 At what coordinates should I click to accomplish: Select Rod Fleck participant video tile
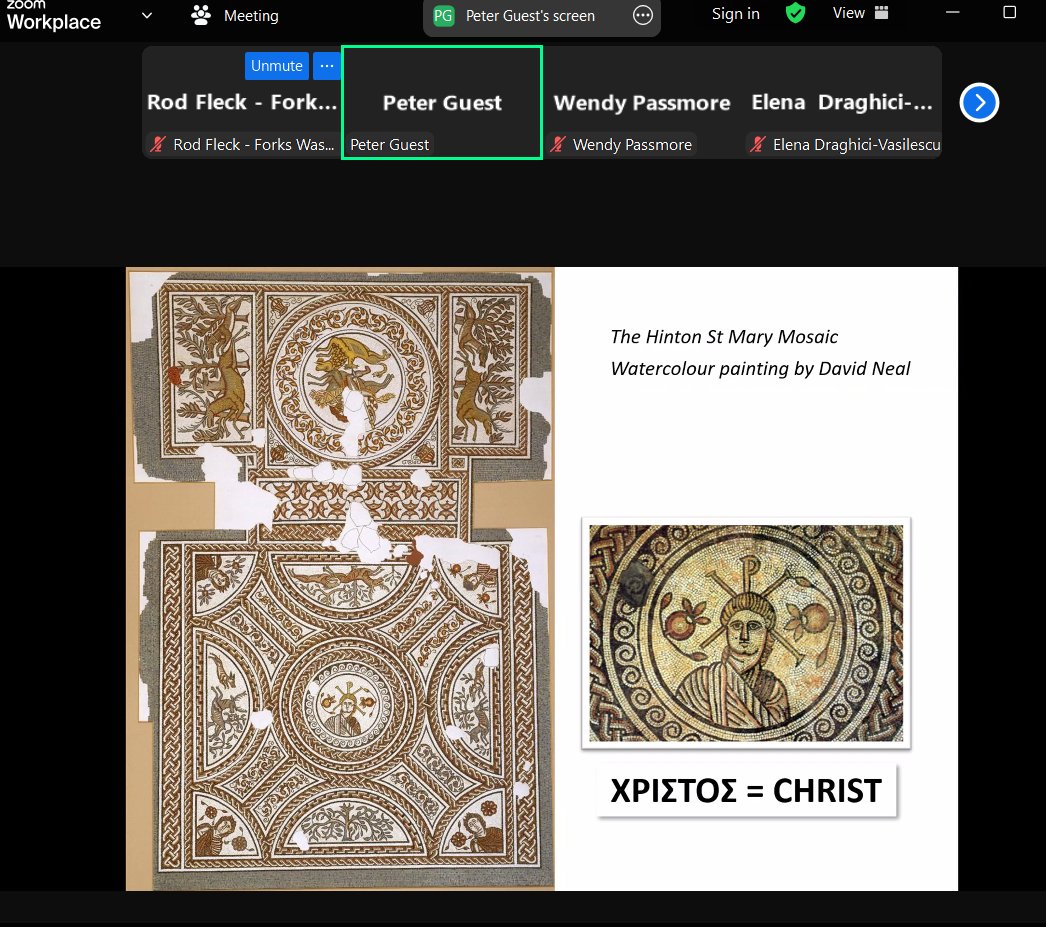click(242, 103)
